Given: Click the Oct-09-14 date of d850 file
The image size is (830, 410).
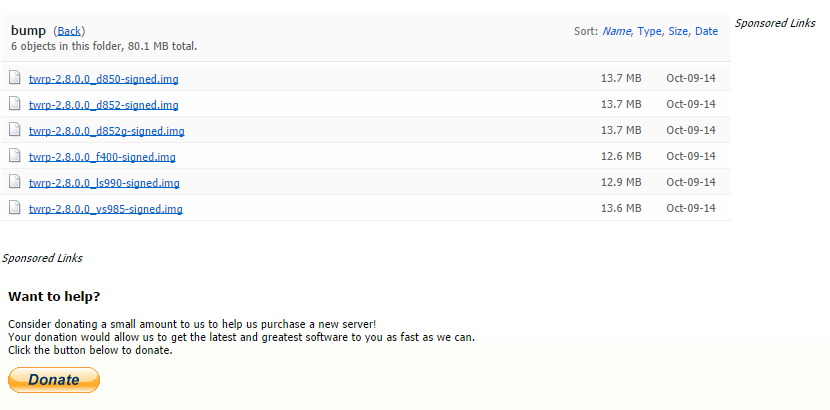Looking at the screenshot, I should click(691, 78).
